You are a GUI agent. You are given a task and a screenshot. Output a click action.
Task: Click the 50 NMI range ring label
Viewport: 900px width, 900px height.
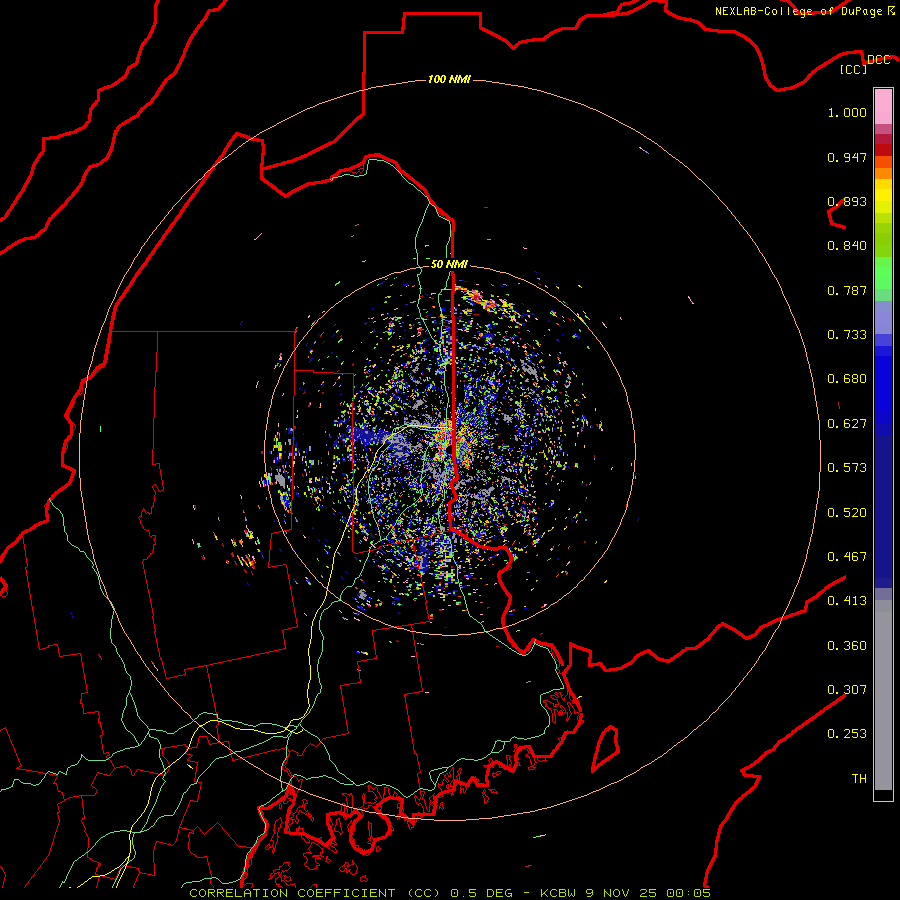point(449,264)
